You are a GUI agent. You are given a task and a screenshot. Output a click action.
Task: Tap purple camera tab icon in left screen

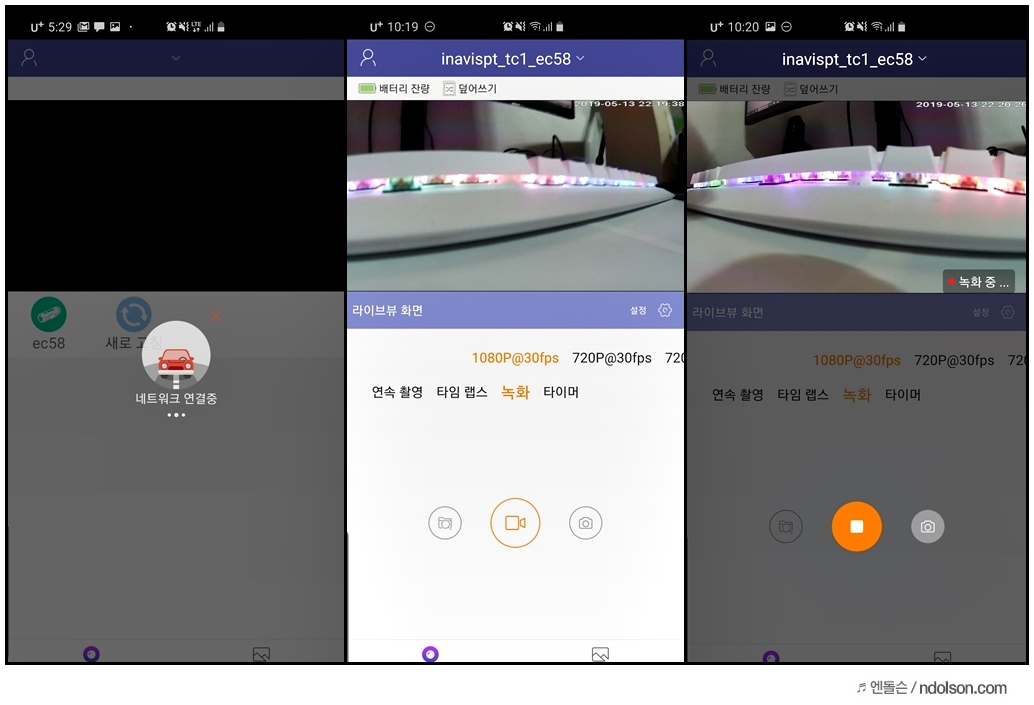(x=92, y=654)
